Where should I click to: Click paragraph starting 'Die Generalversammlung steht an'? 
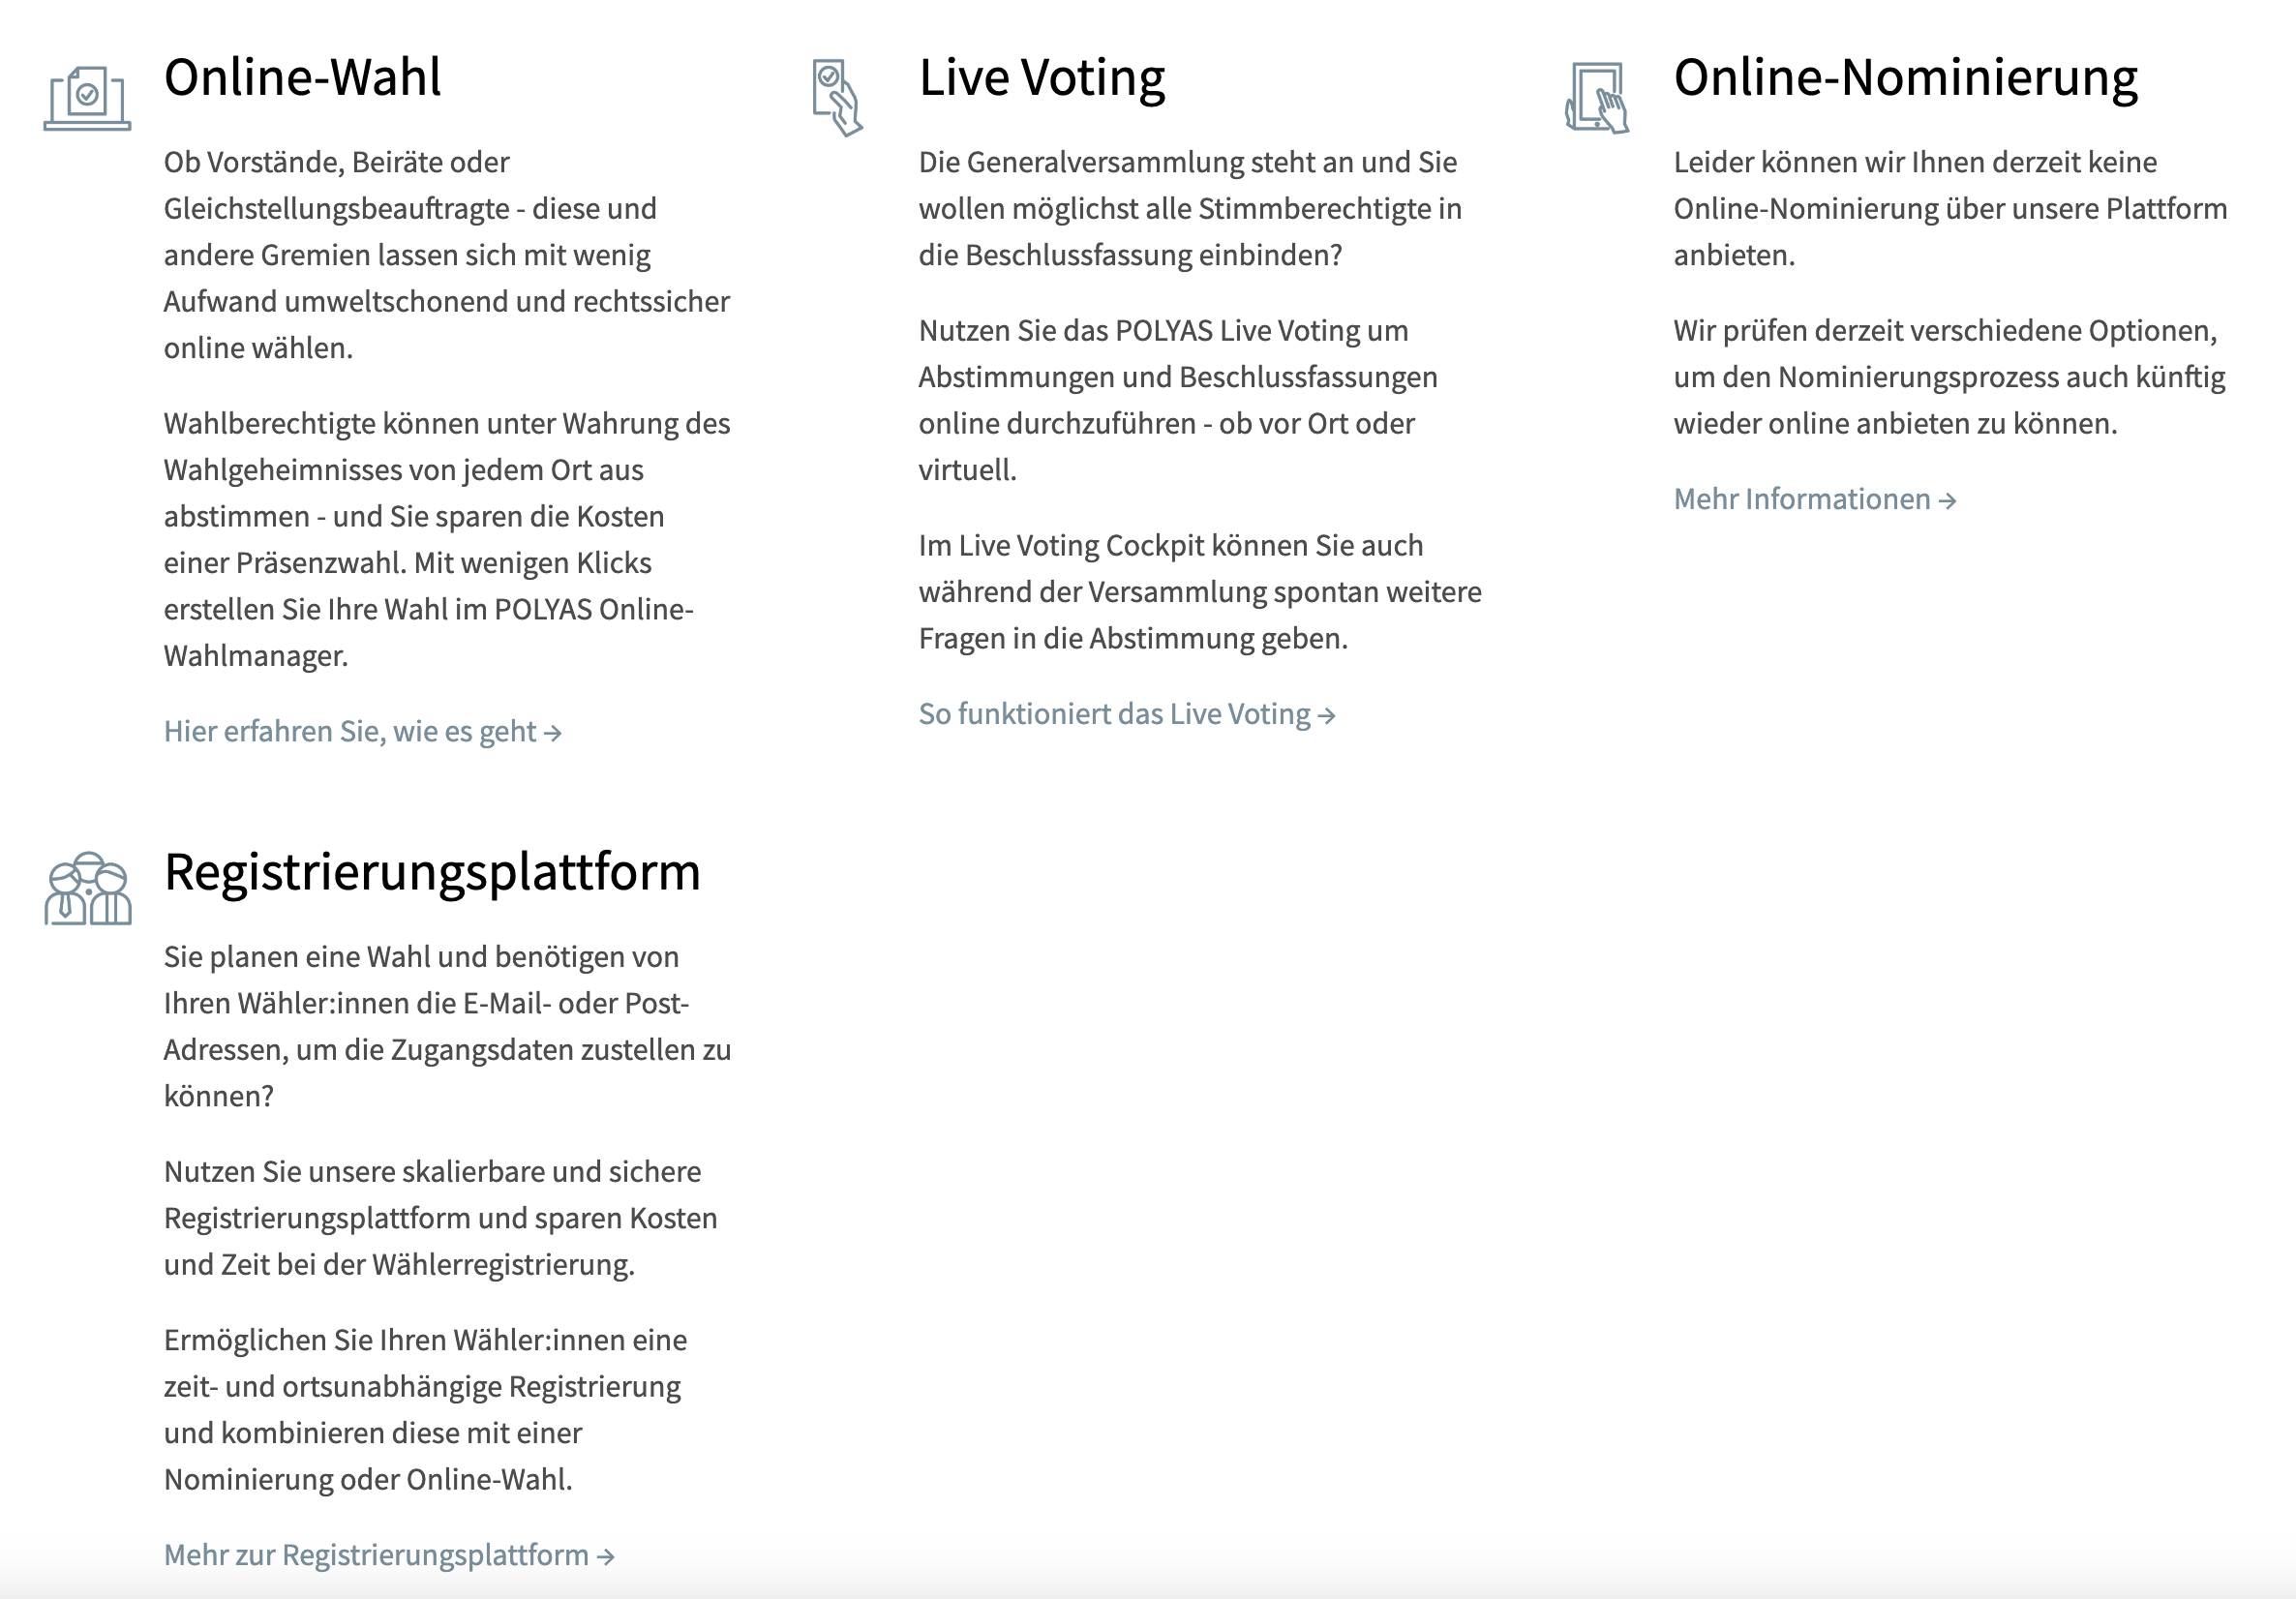pos(1190,209)
